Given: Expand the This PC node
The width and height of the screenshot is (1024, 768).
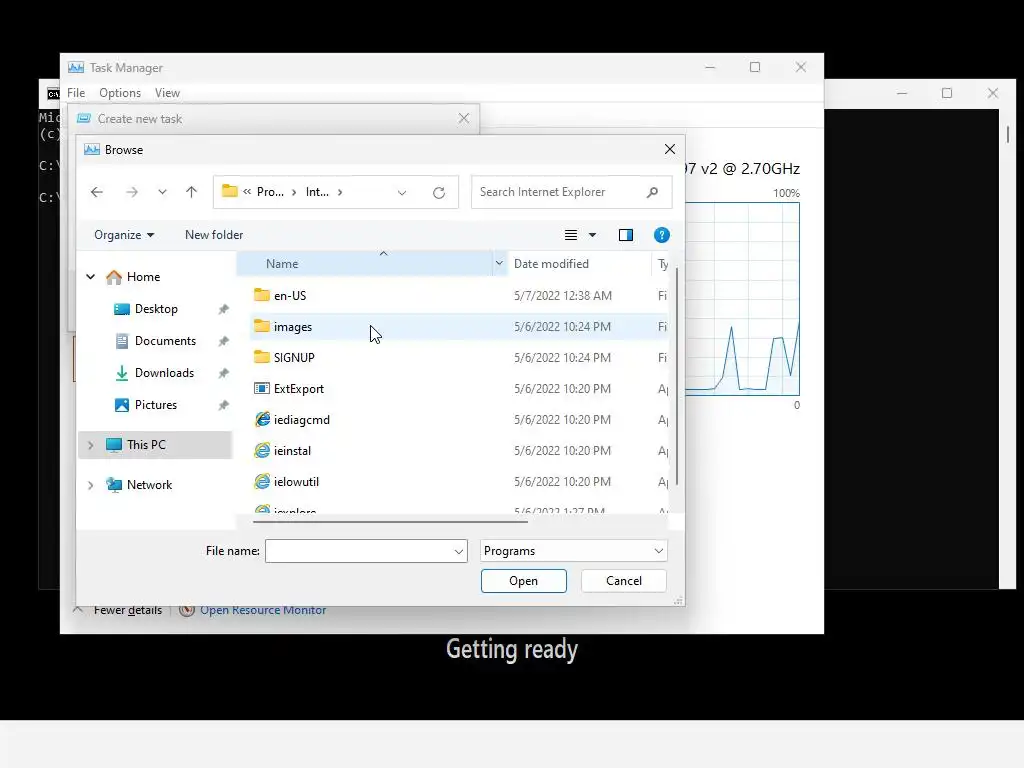Looking at the screenshot, I should (x=91, y=445).
